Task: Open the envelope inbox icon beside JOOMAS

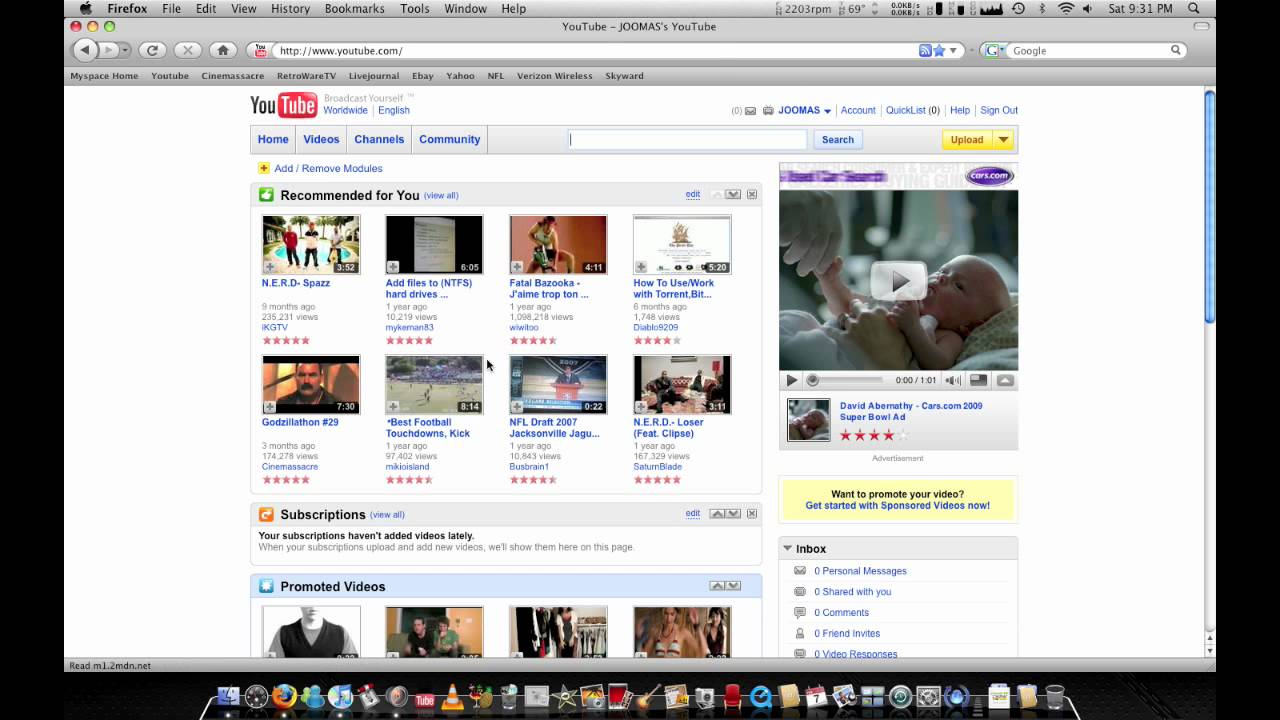Action: coord(750,111)
